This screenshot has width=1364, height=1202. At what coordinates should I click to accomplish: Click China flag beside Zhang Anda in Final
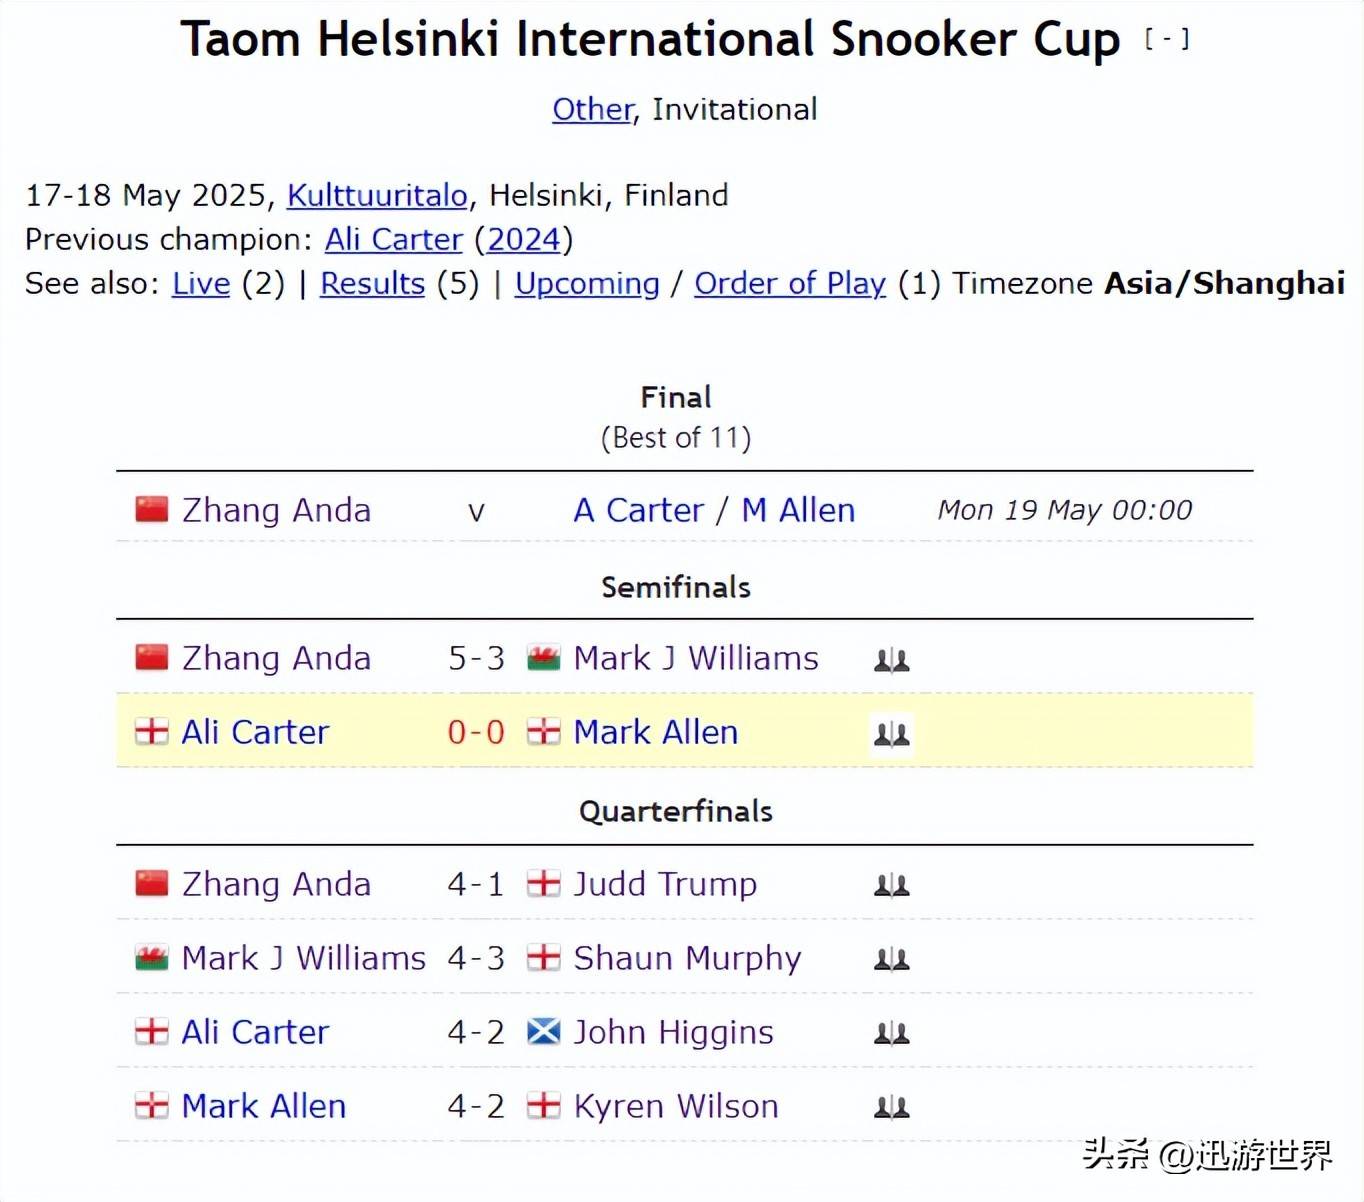click(x=152, y=509)
